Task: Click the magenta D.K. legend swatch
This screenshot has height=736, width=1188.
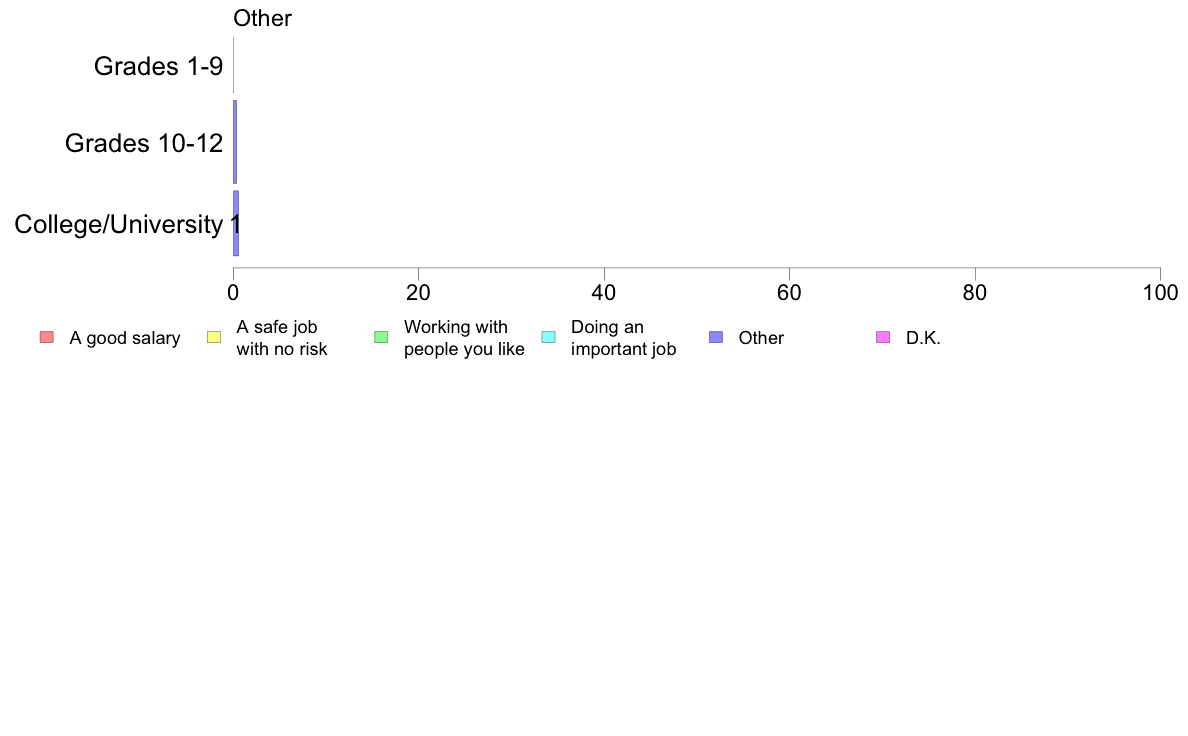Action: pos(883,337)
